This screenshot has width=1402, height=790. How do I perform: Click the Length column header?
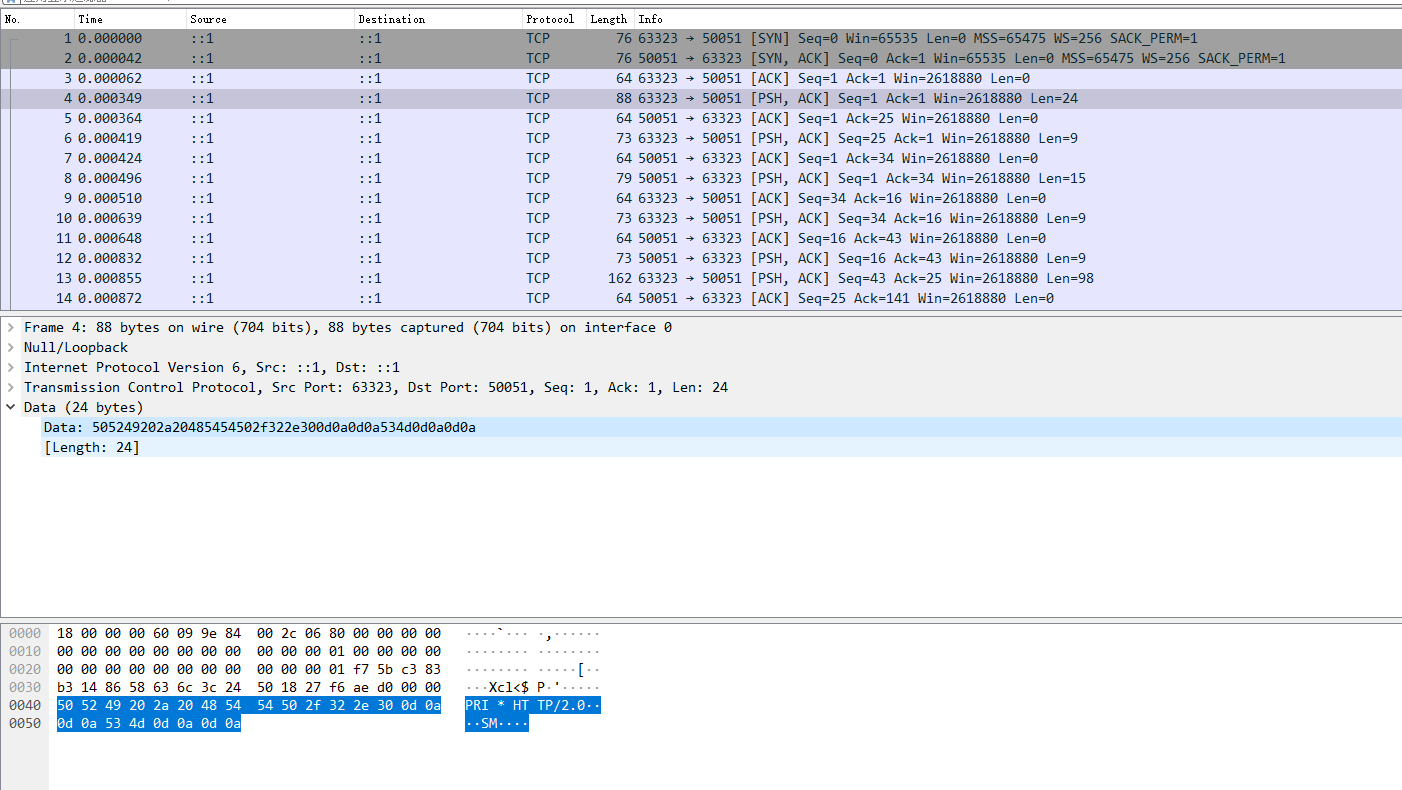608,19
